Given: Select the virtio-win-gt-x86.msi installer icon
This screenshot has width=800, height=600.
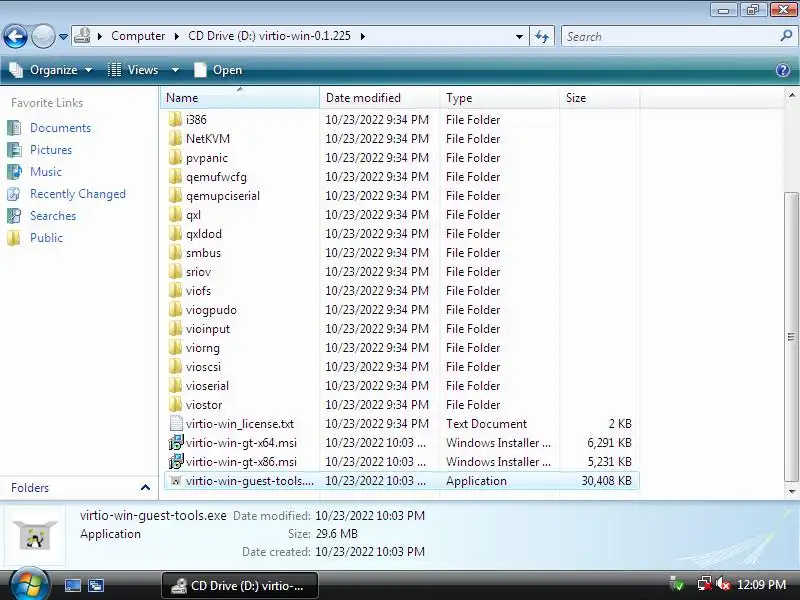Looking at the screenshot, I should 176,461.
